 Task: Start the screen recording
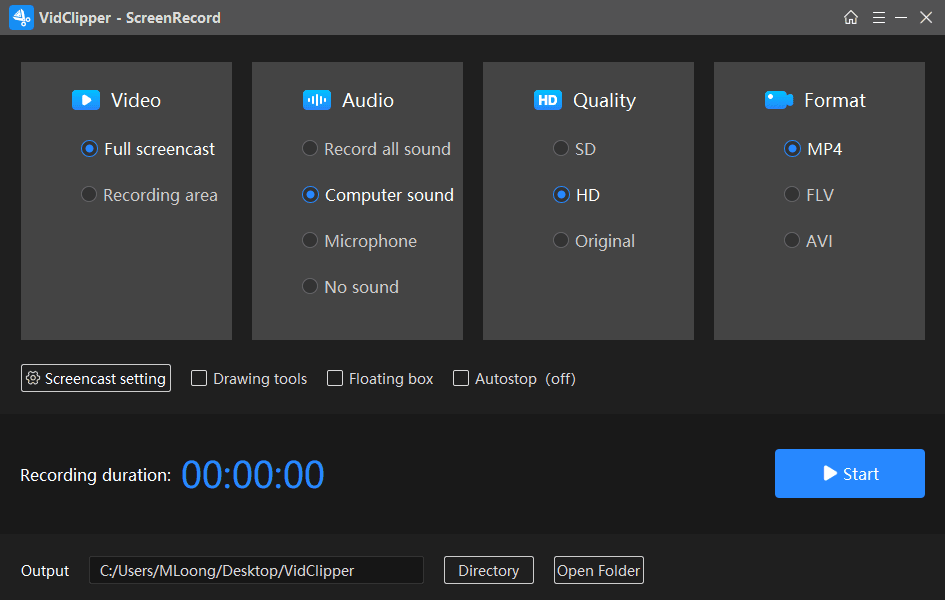coord(850,473)
